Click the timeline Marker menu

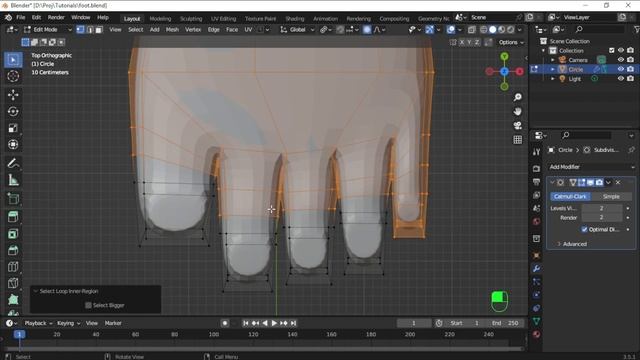coord(113,323)
